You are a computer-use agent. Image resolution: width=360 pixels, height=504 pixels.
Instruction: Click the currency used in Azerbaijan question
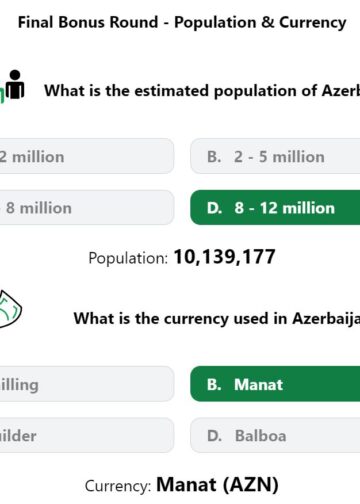point(217,318)
